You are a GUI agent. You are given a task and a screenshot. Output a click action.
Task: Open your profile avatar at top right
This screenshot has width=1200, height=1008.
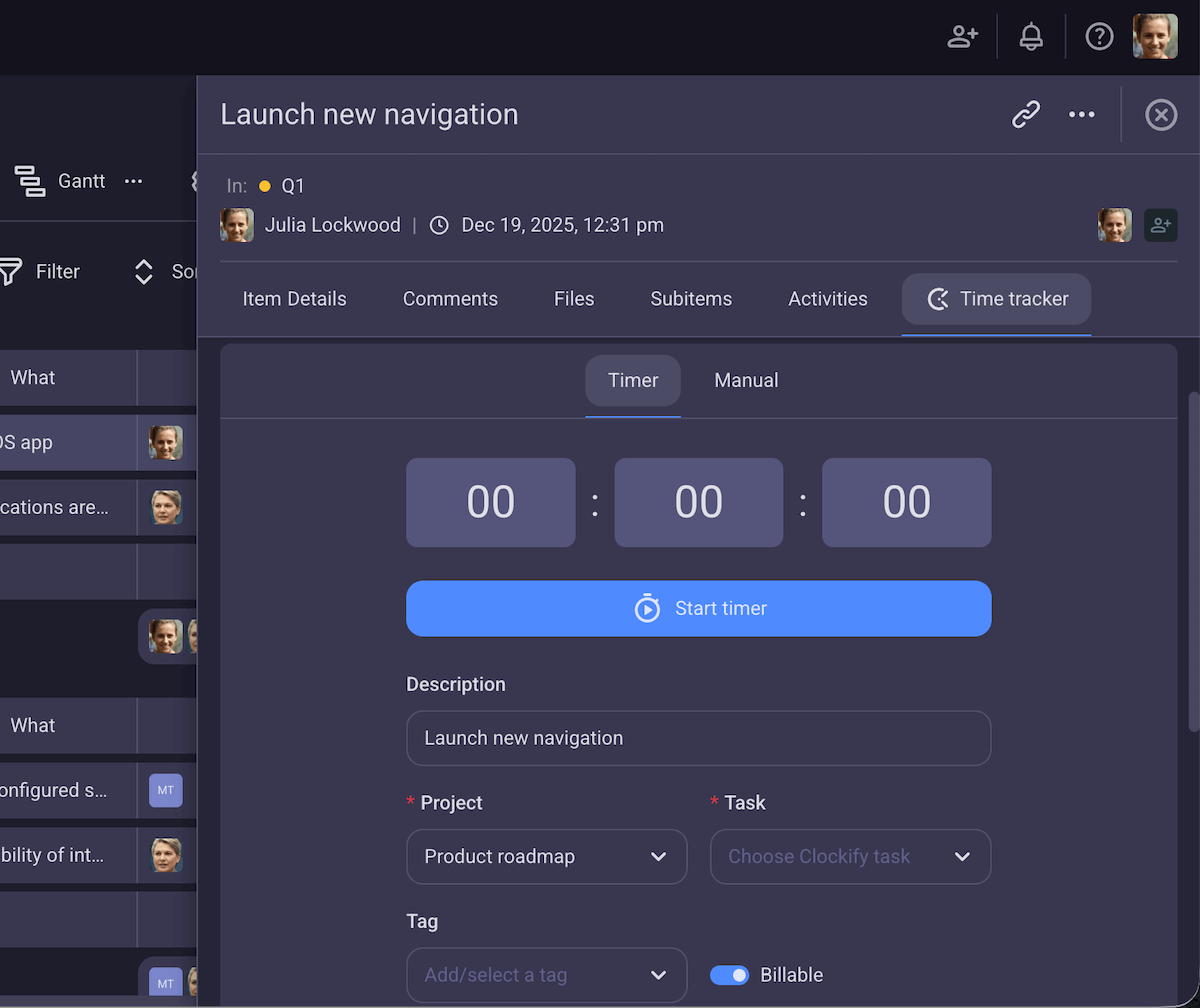pos(1155,36)
